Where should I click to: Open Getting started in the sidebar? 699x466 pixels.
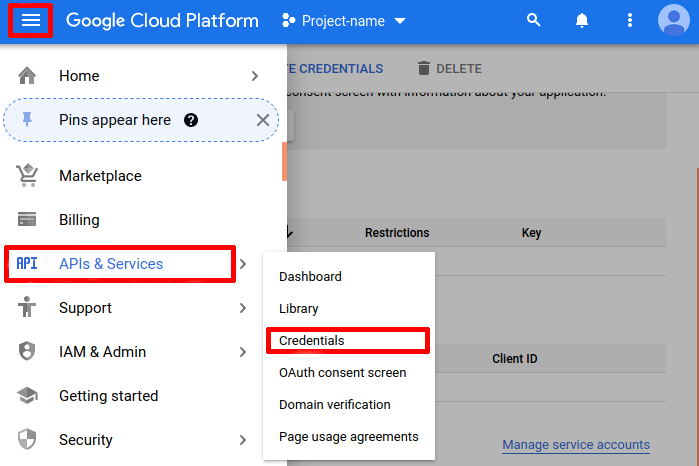point(108,396)
